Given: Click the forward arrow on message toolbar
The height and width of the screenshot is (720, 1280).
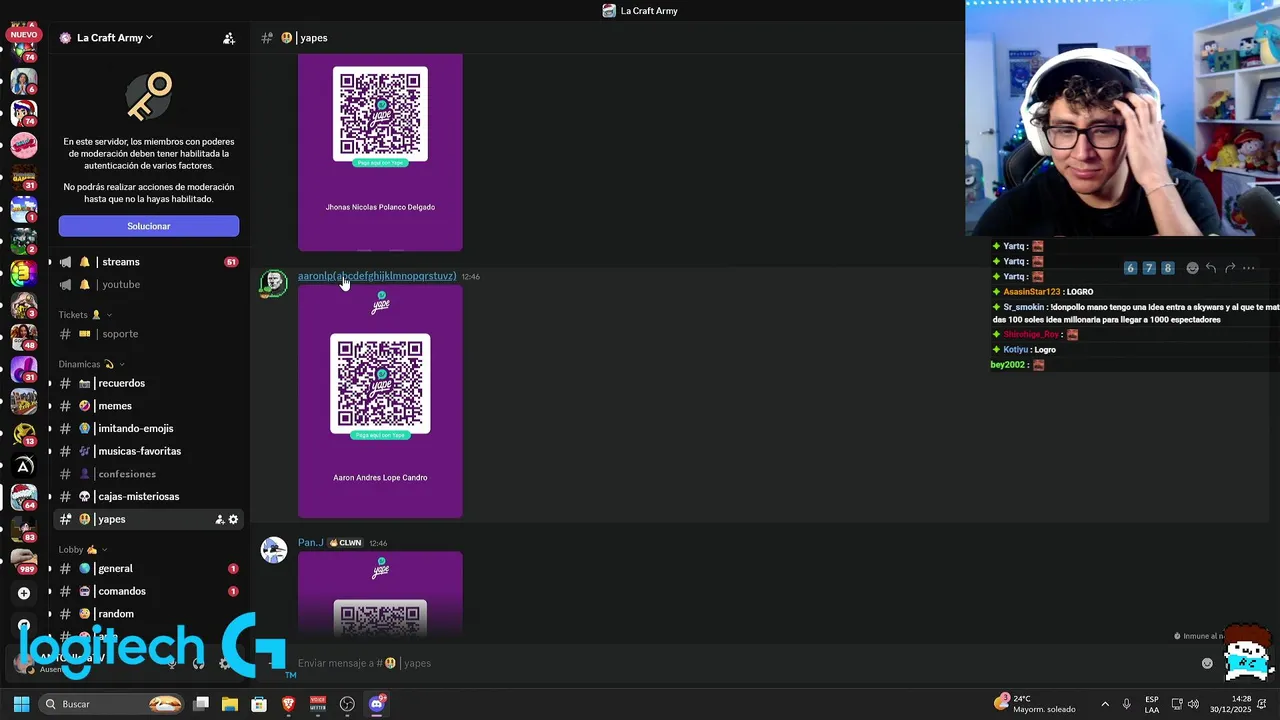Looking at the screenshot, I should (1230, 268).
